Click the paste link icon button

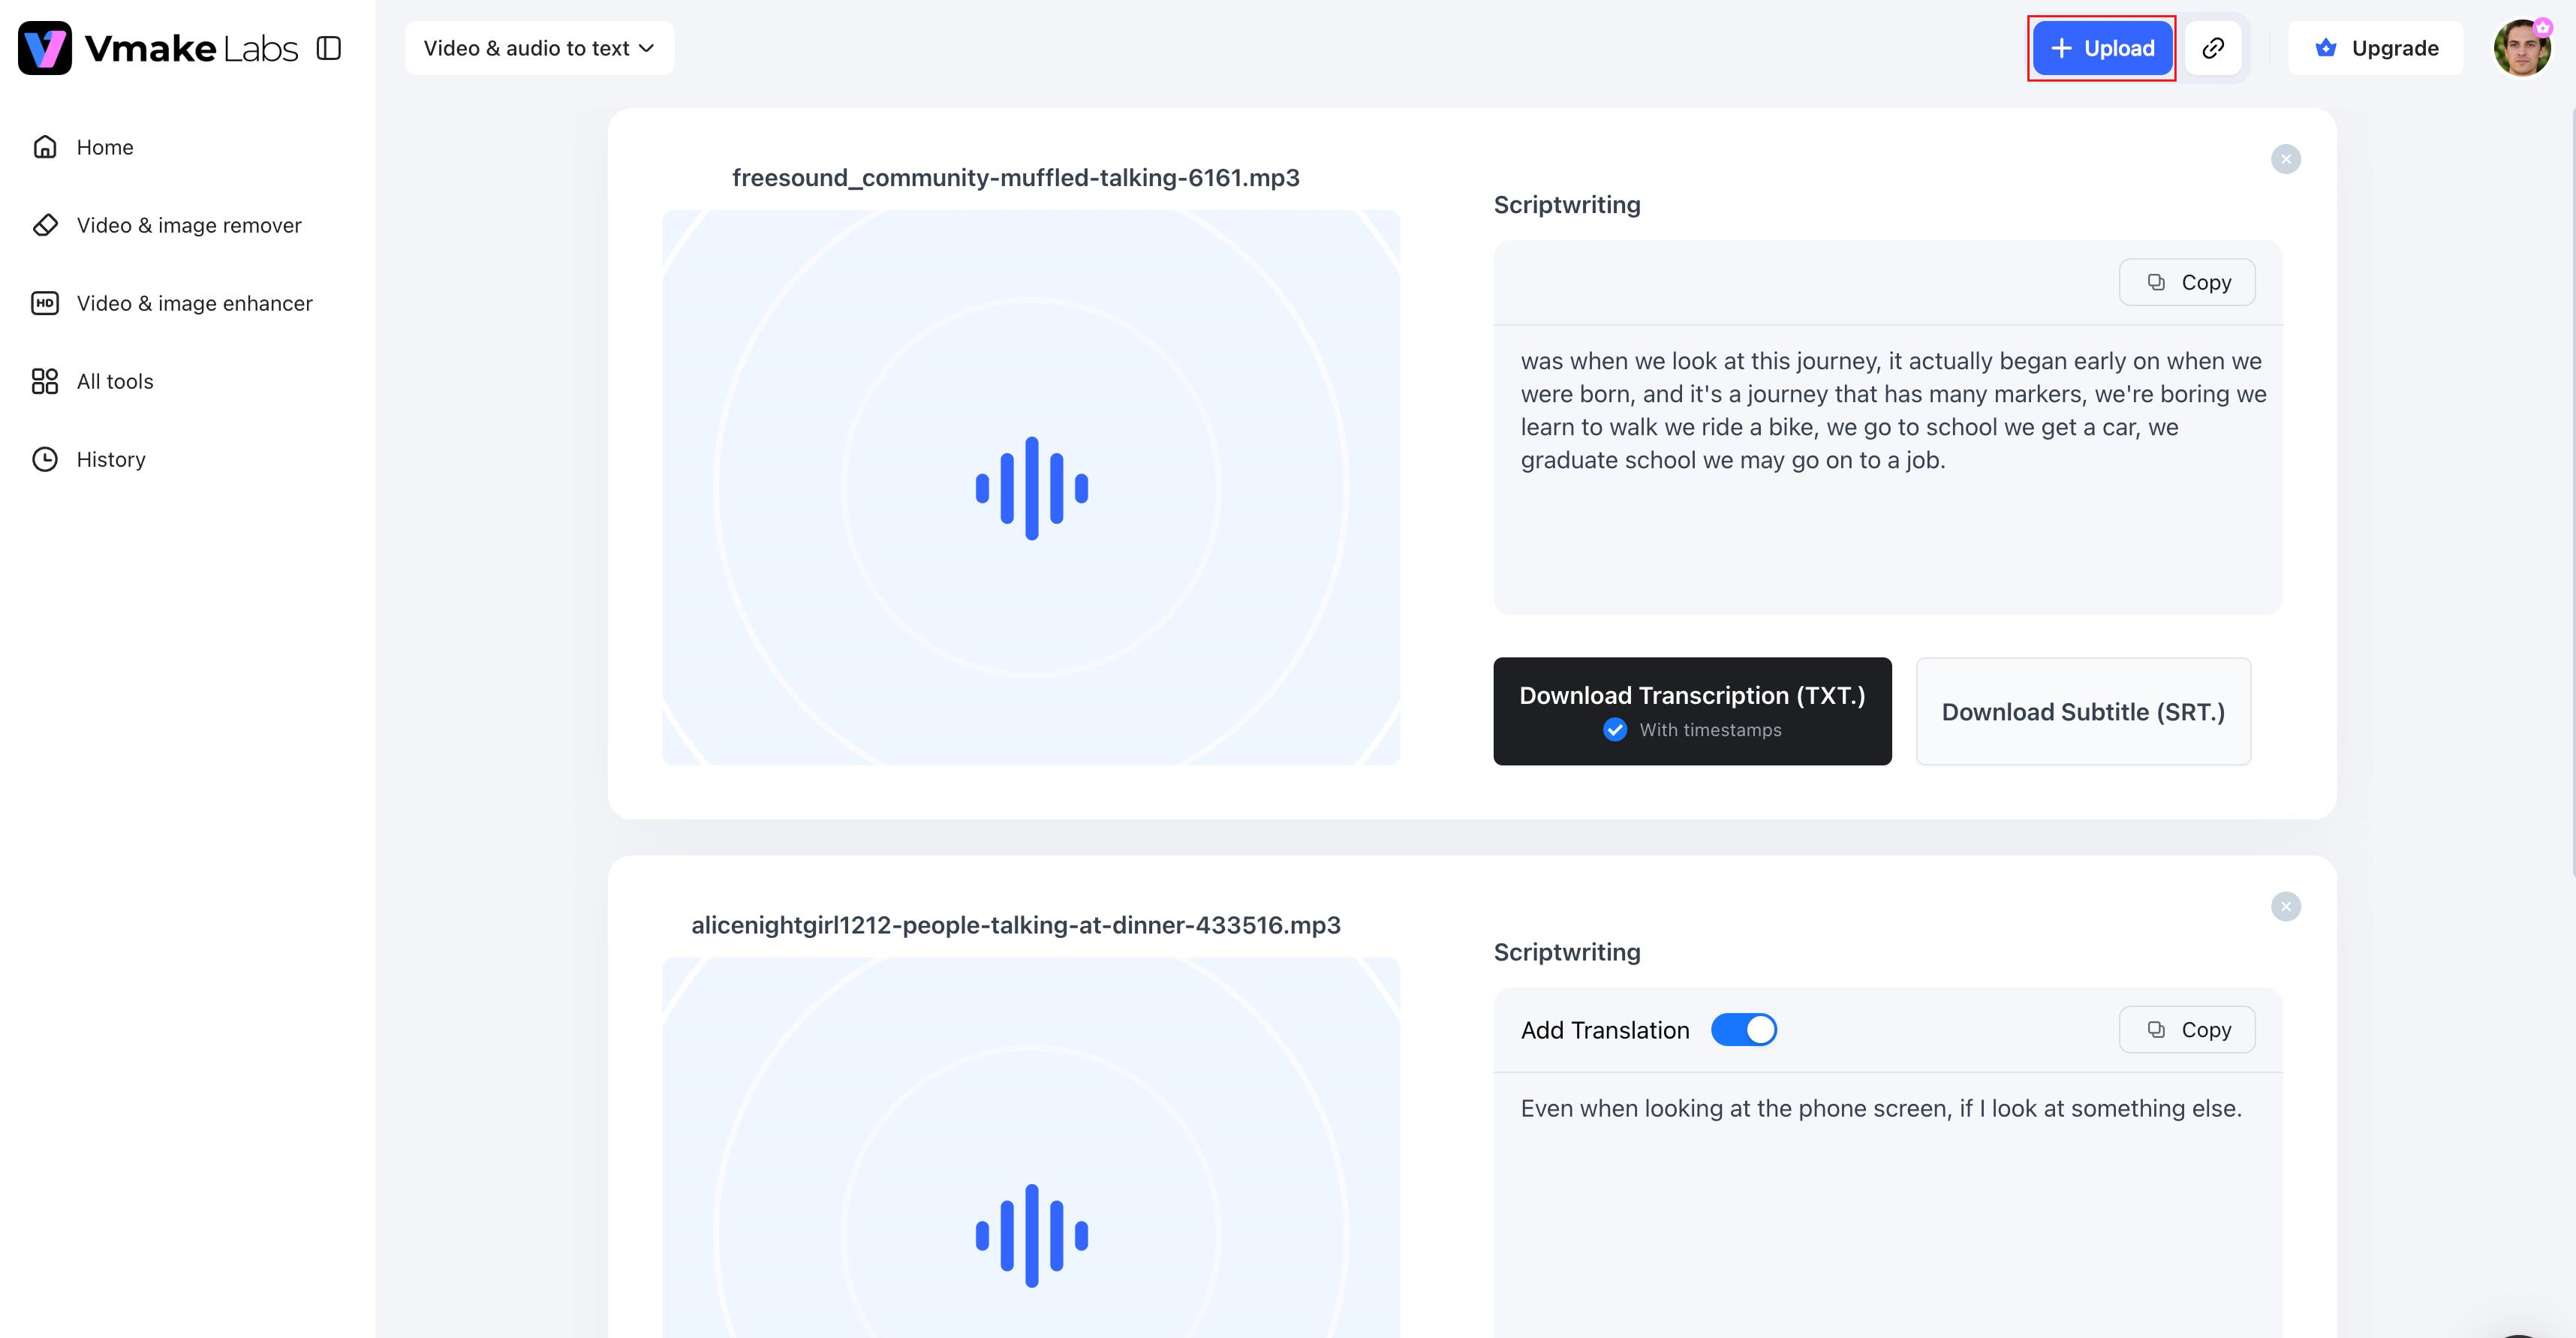pyautogui.click(x=2213, y=48)
